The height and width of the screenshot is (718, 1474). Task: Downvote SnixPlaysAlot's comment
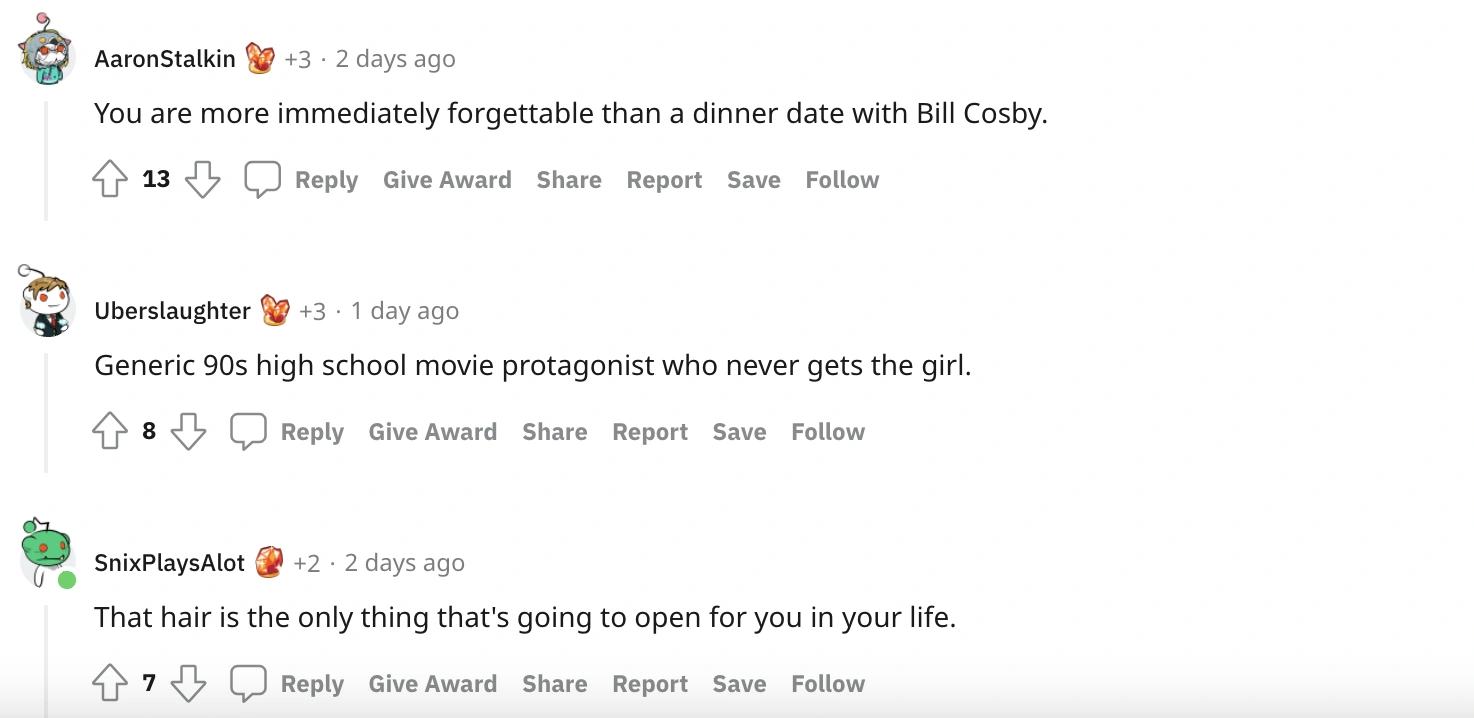(188, 684)
